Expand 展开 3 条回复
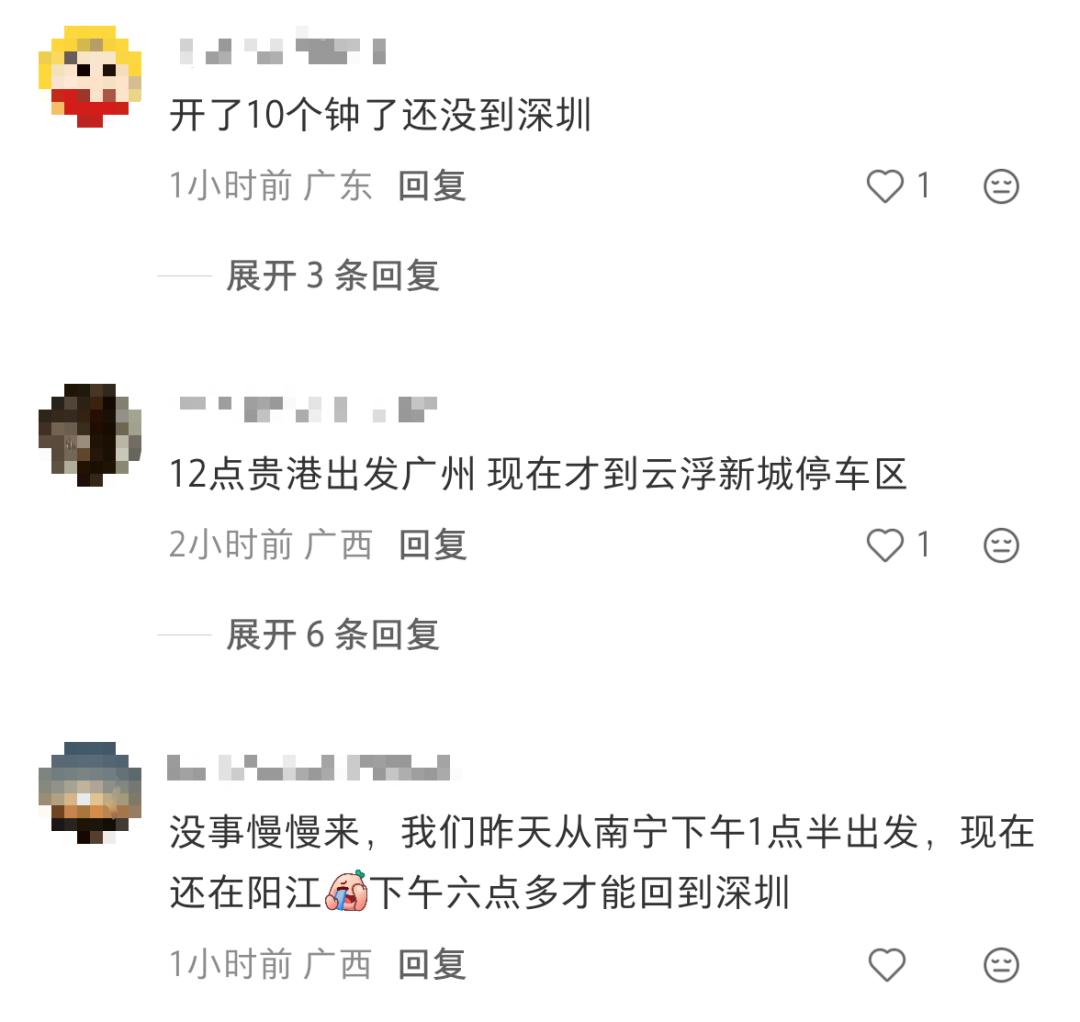Viewport: 1080px width, 1022px height. pyautogui.click(x=333, y=275)
